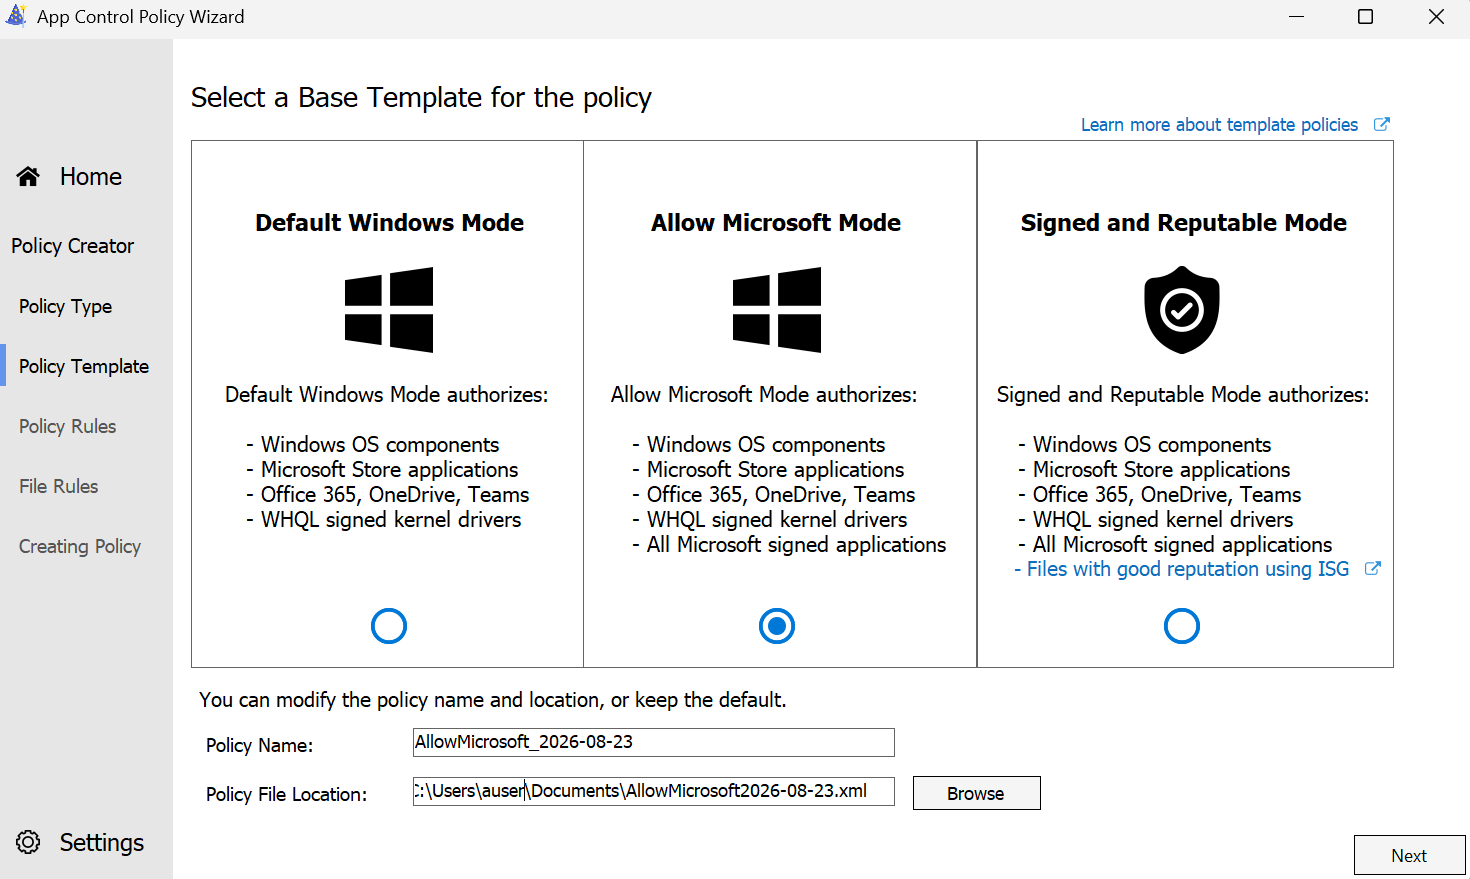Click the Policy Name text field

[x=654, y=742]
